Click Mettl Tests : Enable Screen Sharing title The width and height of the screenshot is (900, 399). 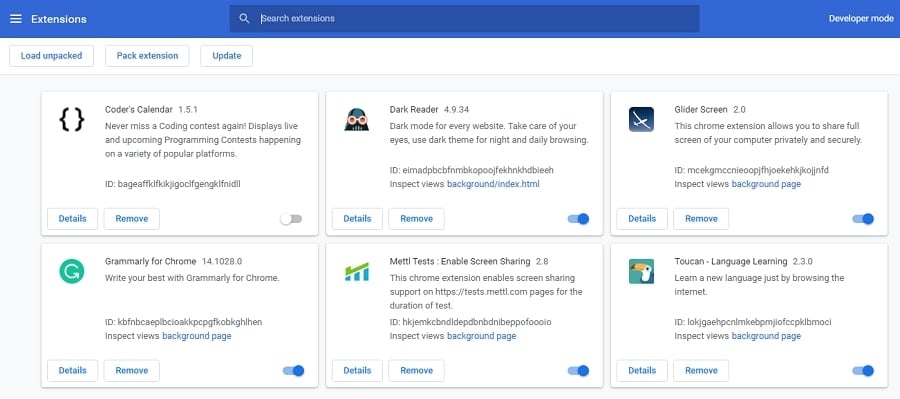[x=460, y=262]
